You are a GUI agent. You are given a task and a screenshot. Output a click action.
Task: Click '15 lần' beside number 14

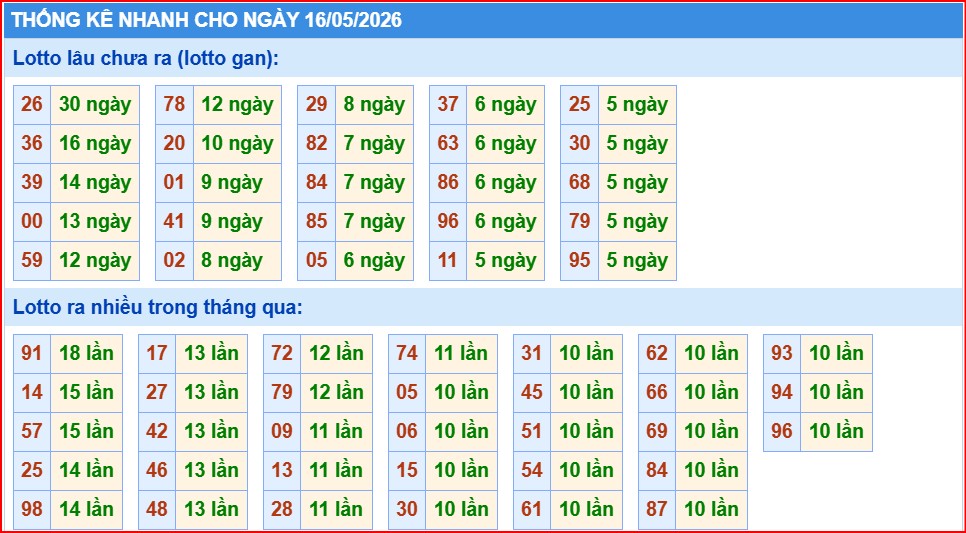(86, 393)
